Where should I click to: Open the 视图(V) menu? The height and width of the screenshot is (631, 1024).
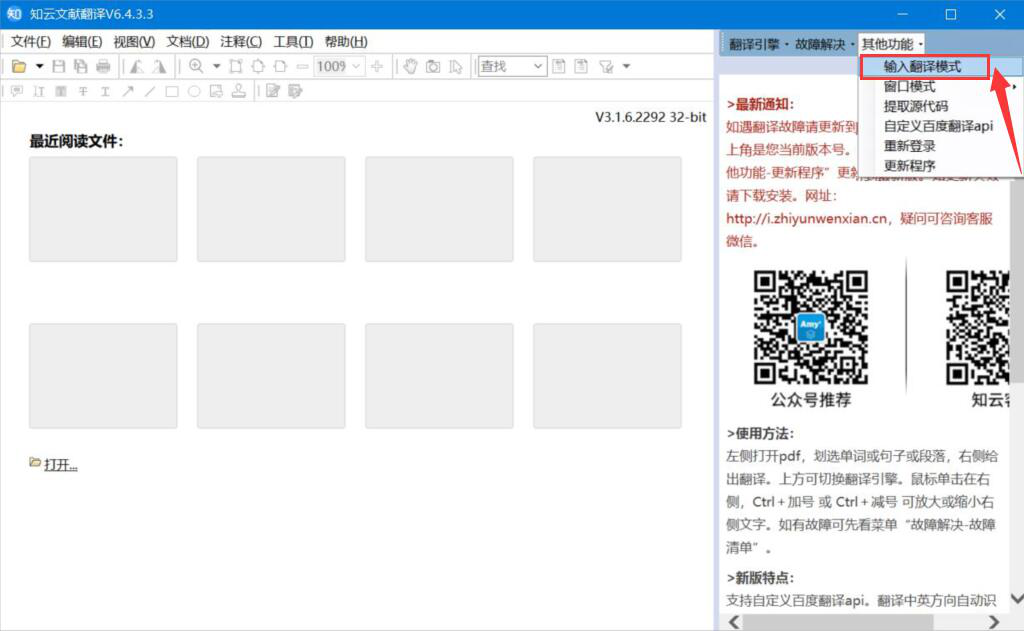coord(134,42)
